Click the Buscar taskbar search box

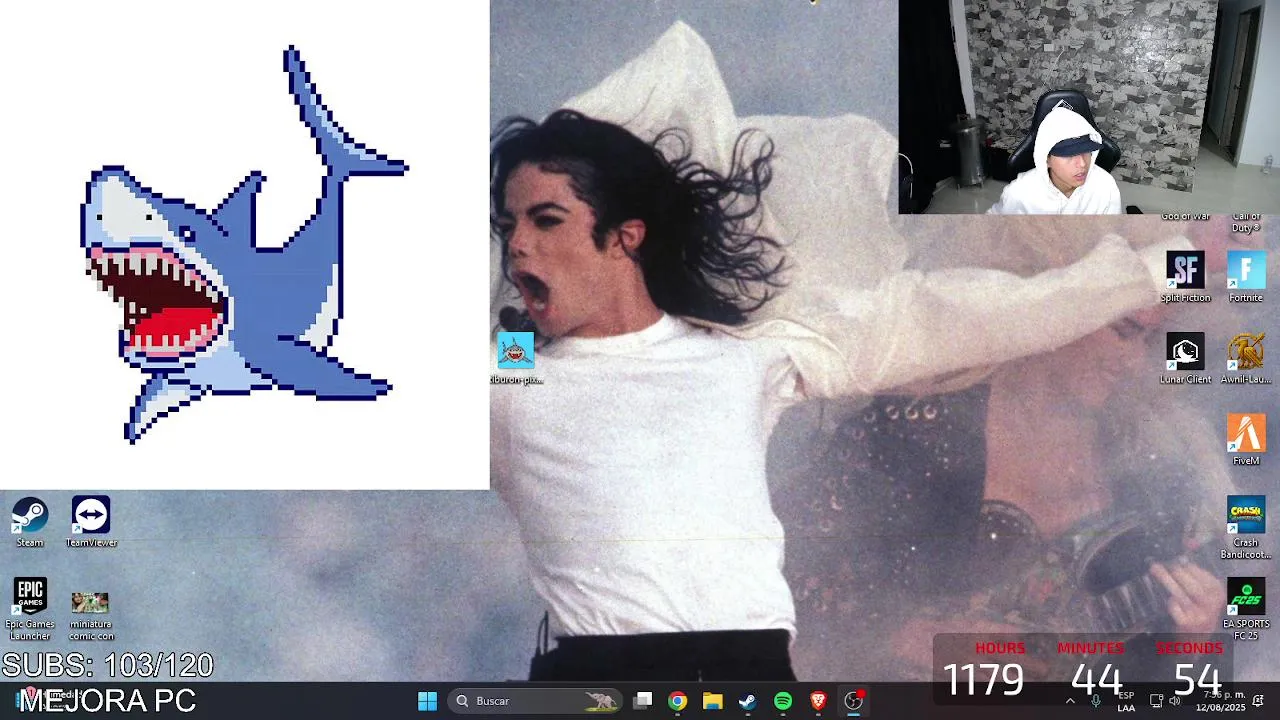tap(535, 701)
